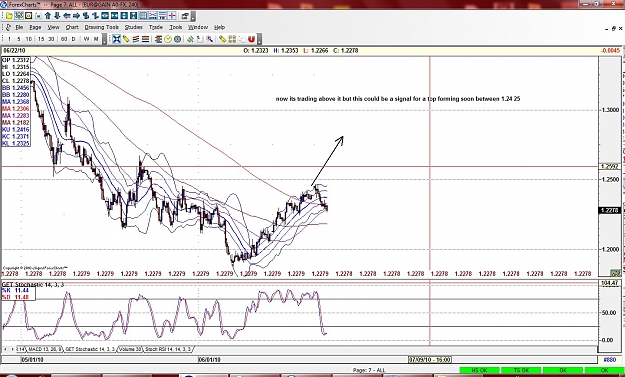Click the 07/09/10 - 16:00 date marker
Image resolution: width=625 pixels, height=377 pixels.
(x=430, y=359)
